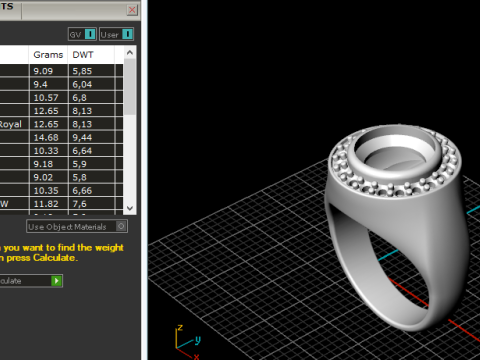Image resolution: width=480 pixels, height=360 pixels.
Task: Click the 3D ring model in viewport
Action: pos(397,227)
